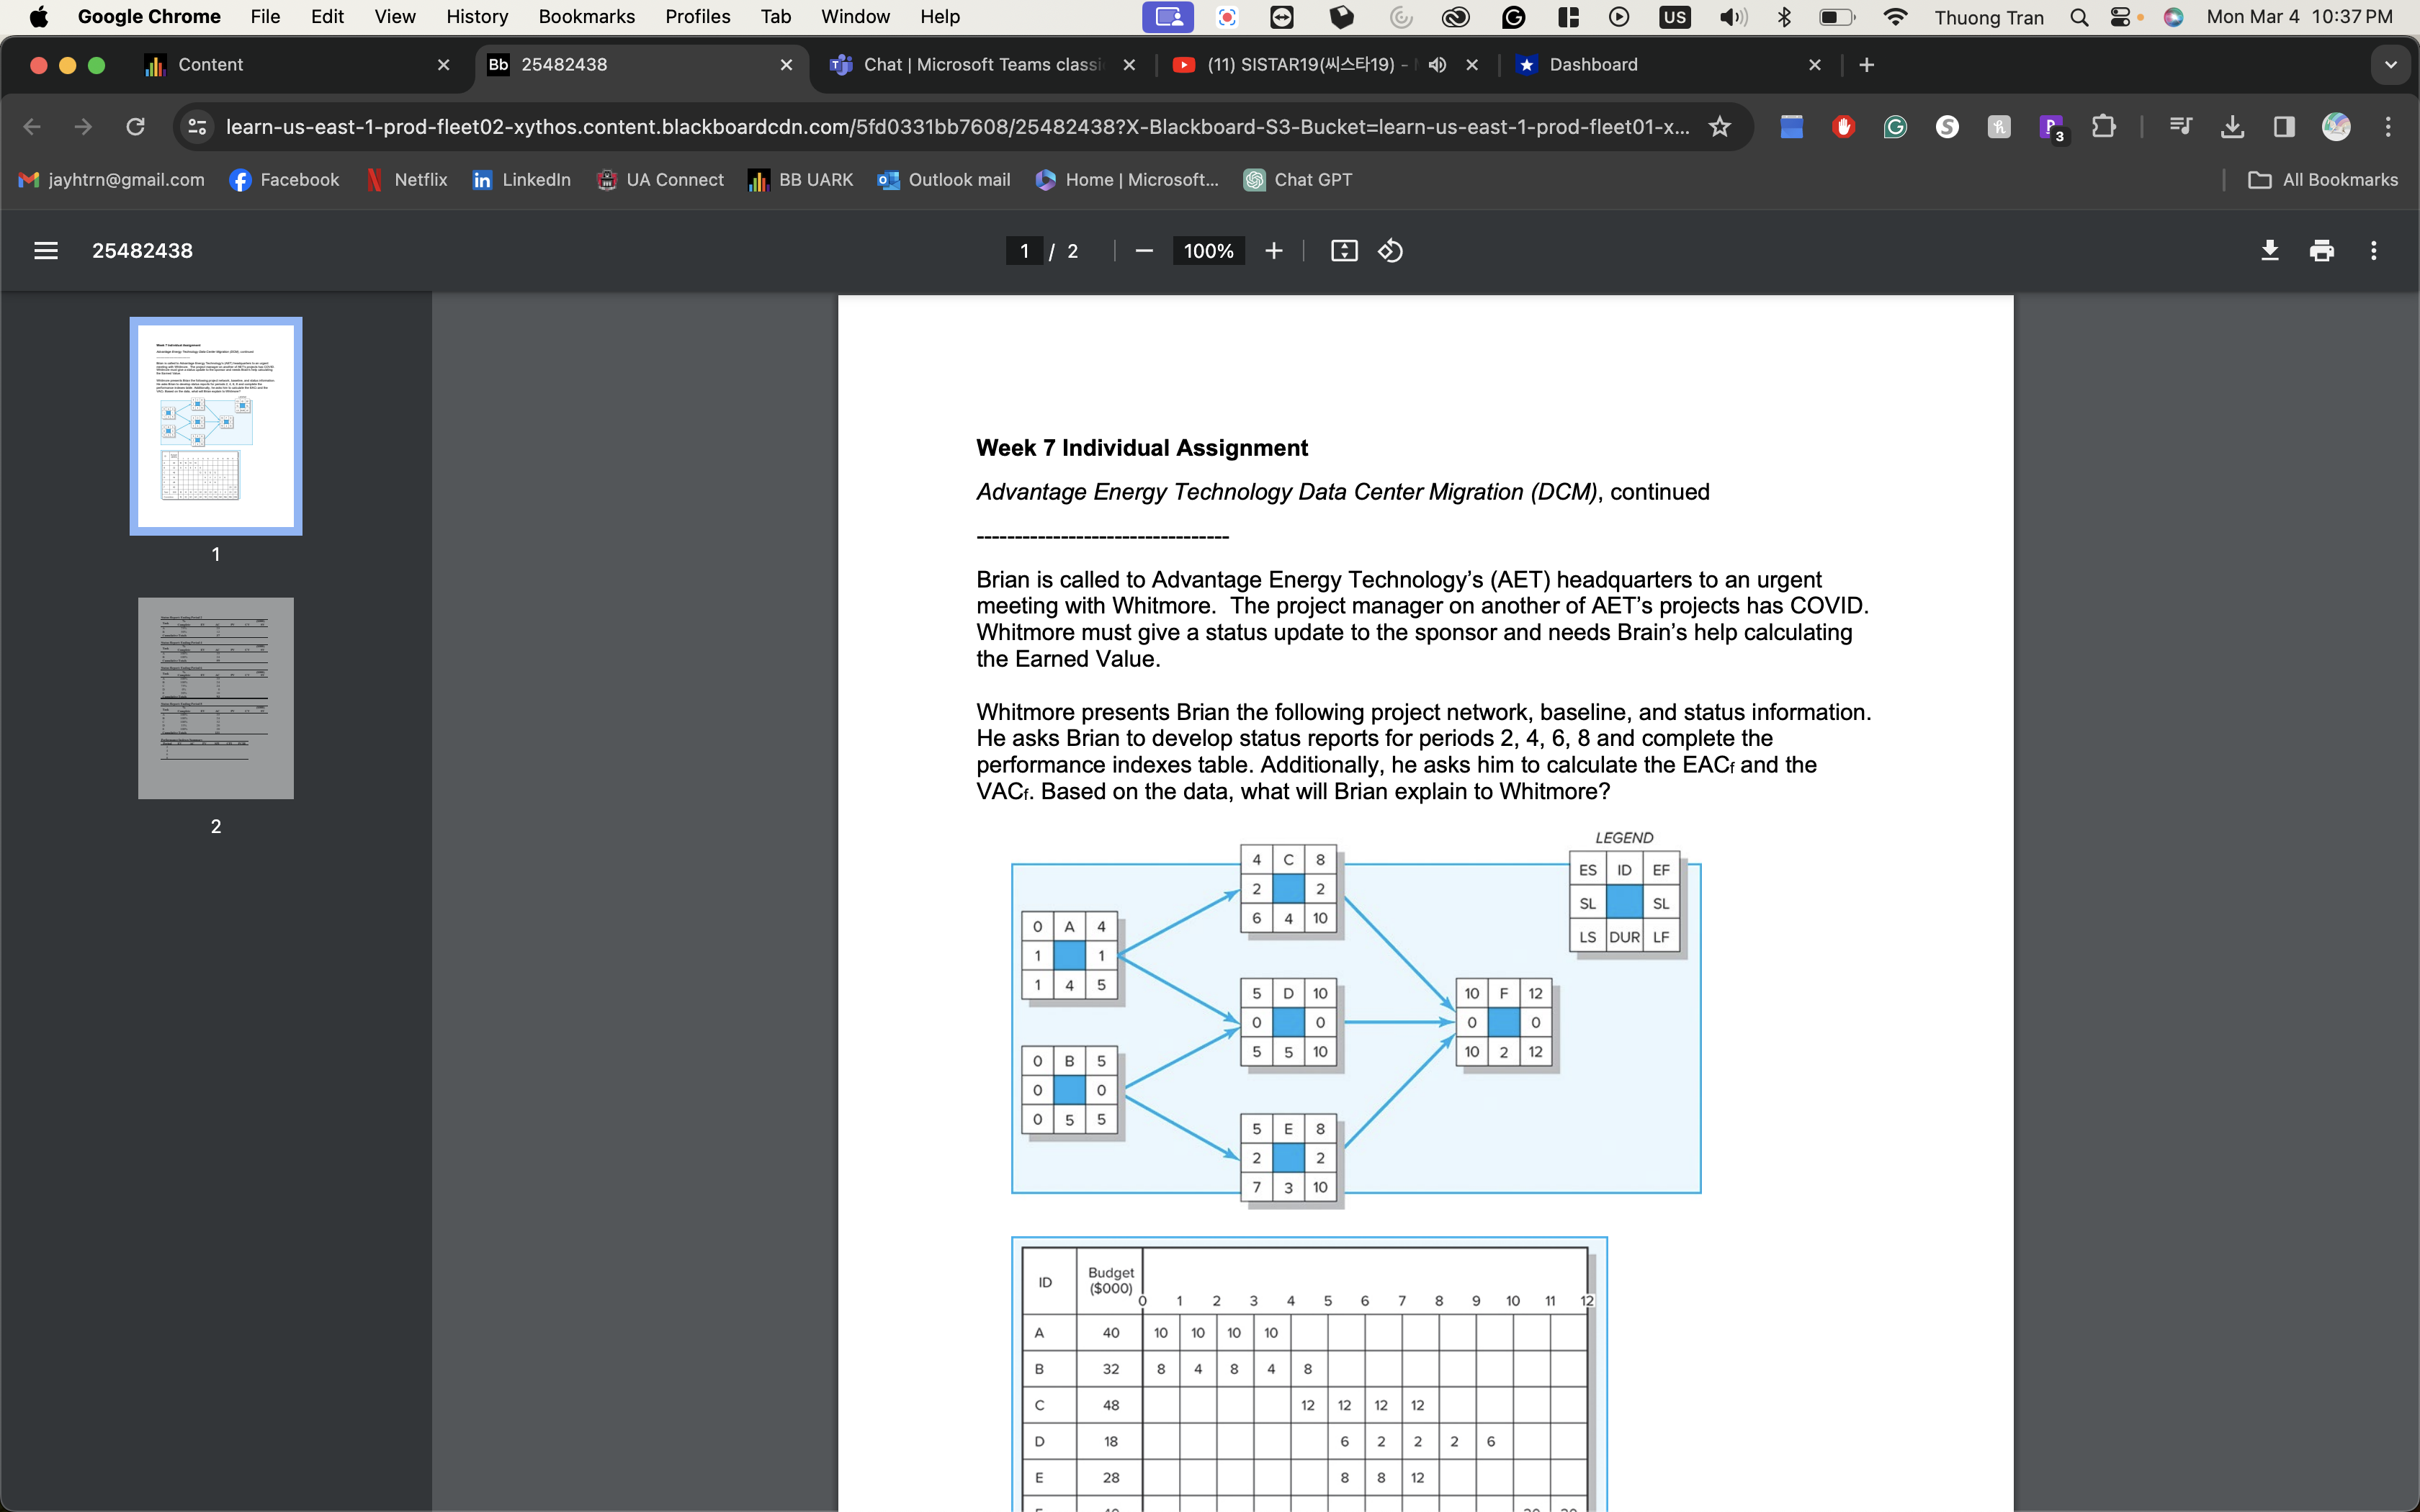The height and width of the screenshot is (1512, 2420).
Task: Click the fit-to-page icon
Action: 1343,250
